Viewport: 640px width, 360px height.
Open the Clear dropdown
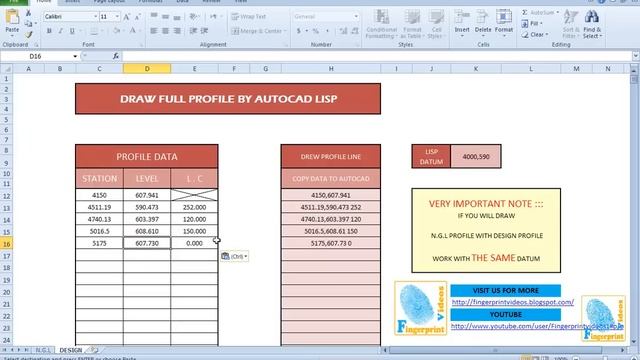(535, 35)
